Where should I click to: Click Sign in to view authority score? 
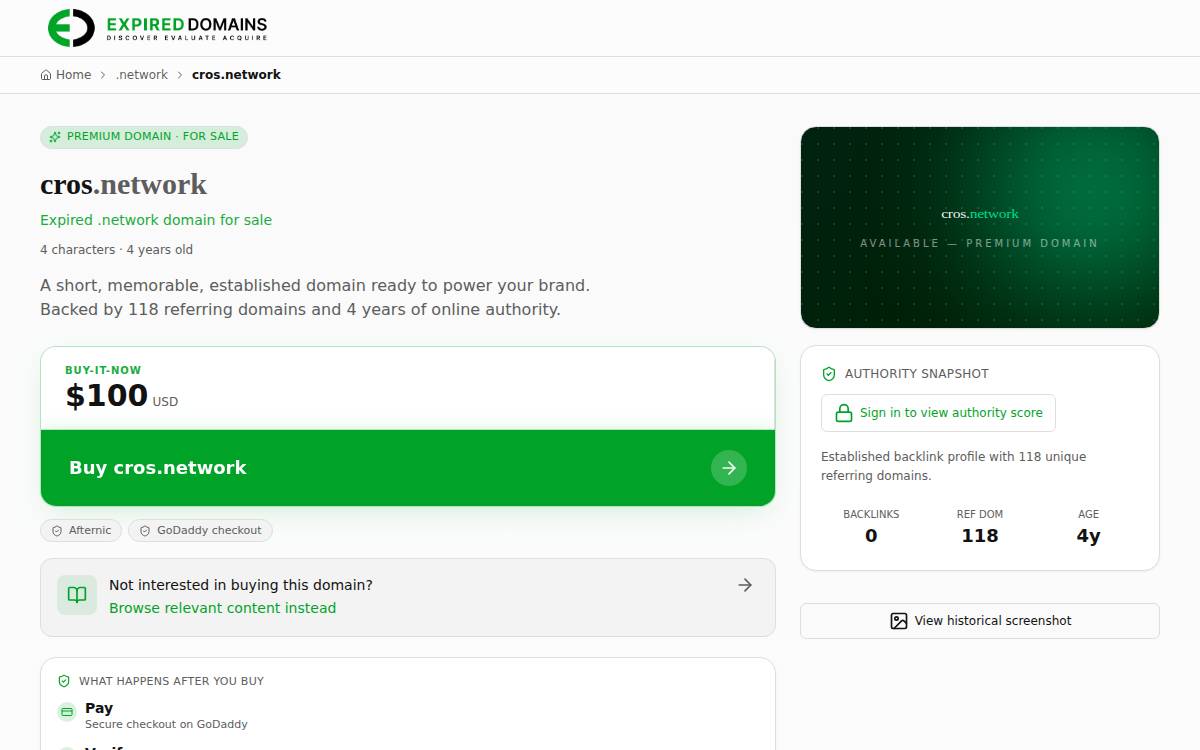(938, 413)
